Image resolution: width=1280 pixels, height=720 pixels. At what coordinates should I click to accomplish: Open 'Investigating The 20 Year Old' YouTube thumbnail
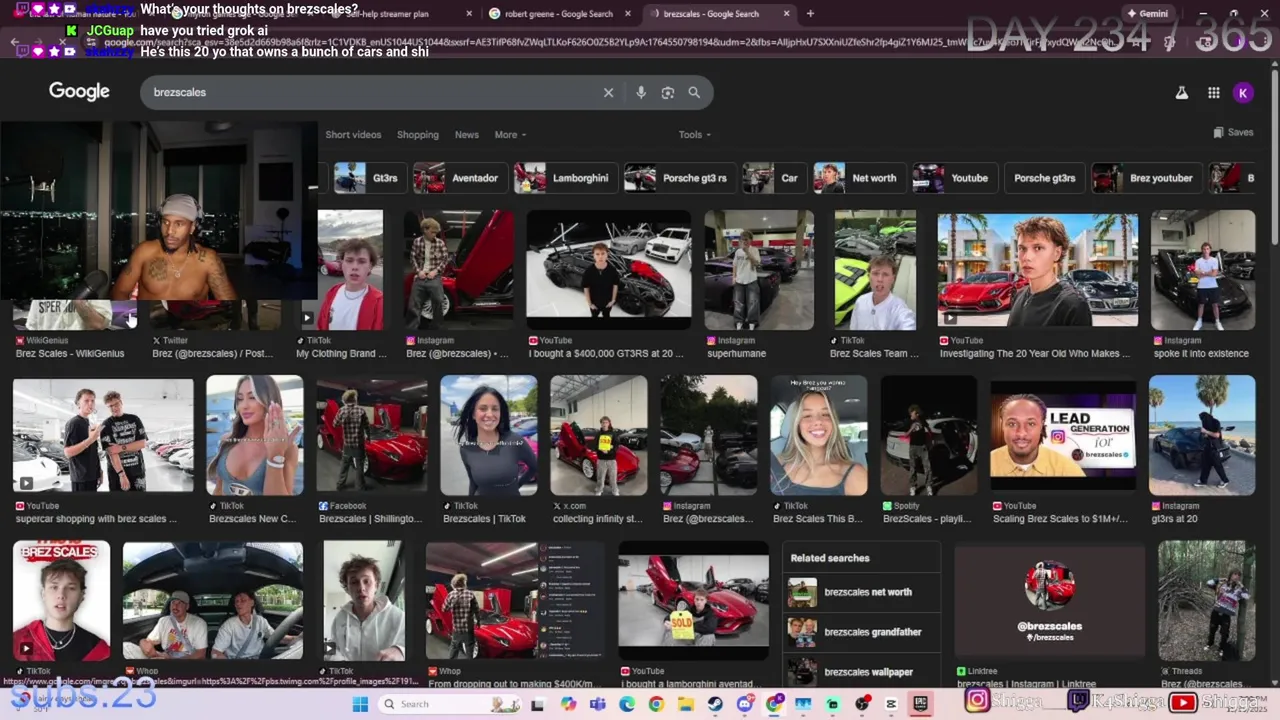pyautogui.click(x=1037, y=270)
